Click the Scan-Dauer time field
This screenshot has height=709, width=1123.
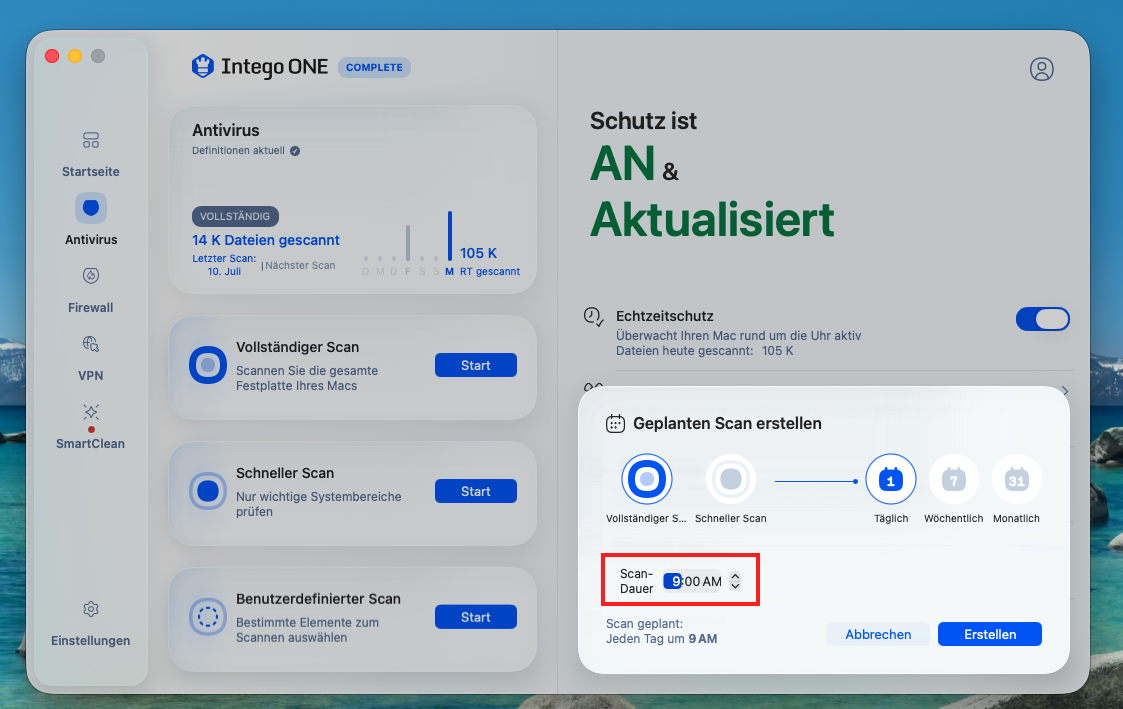(693, 582)
